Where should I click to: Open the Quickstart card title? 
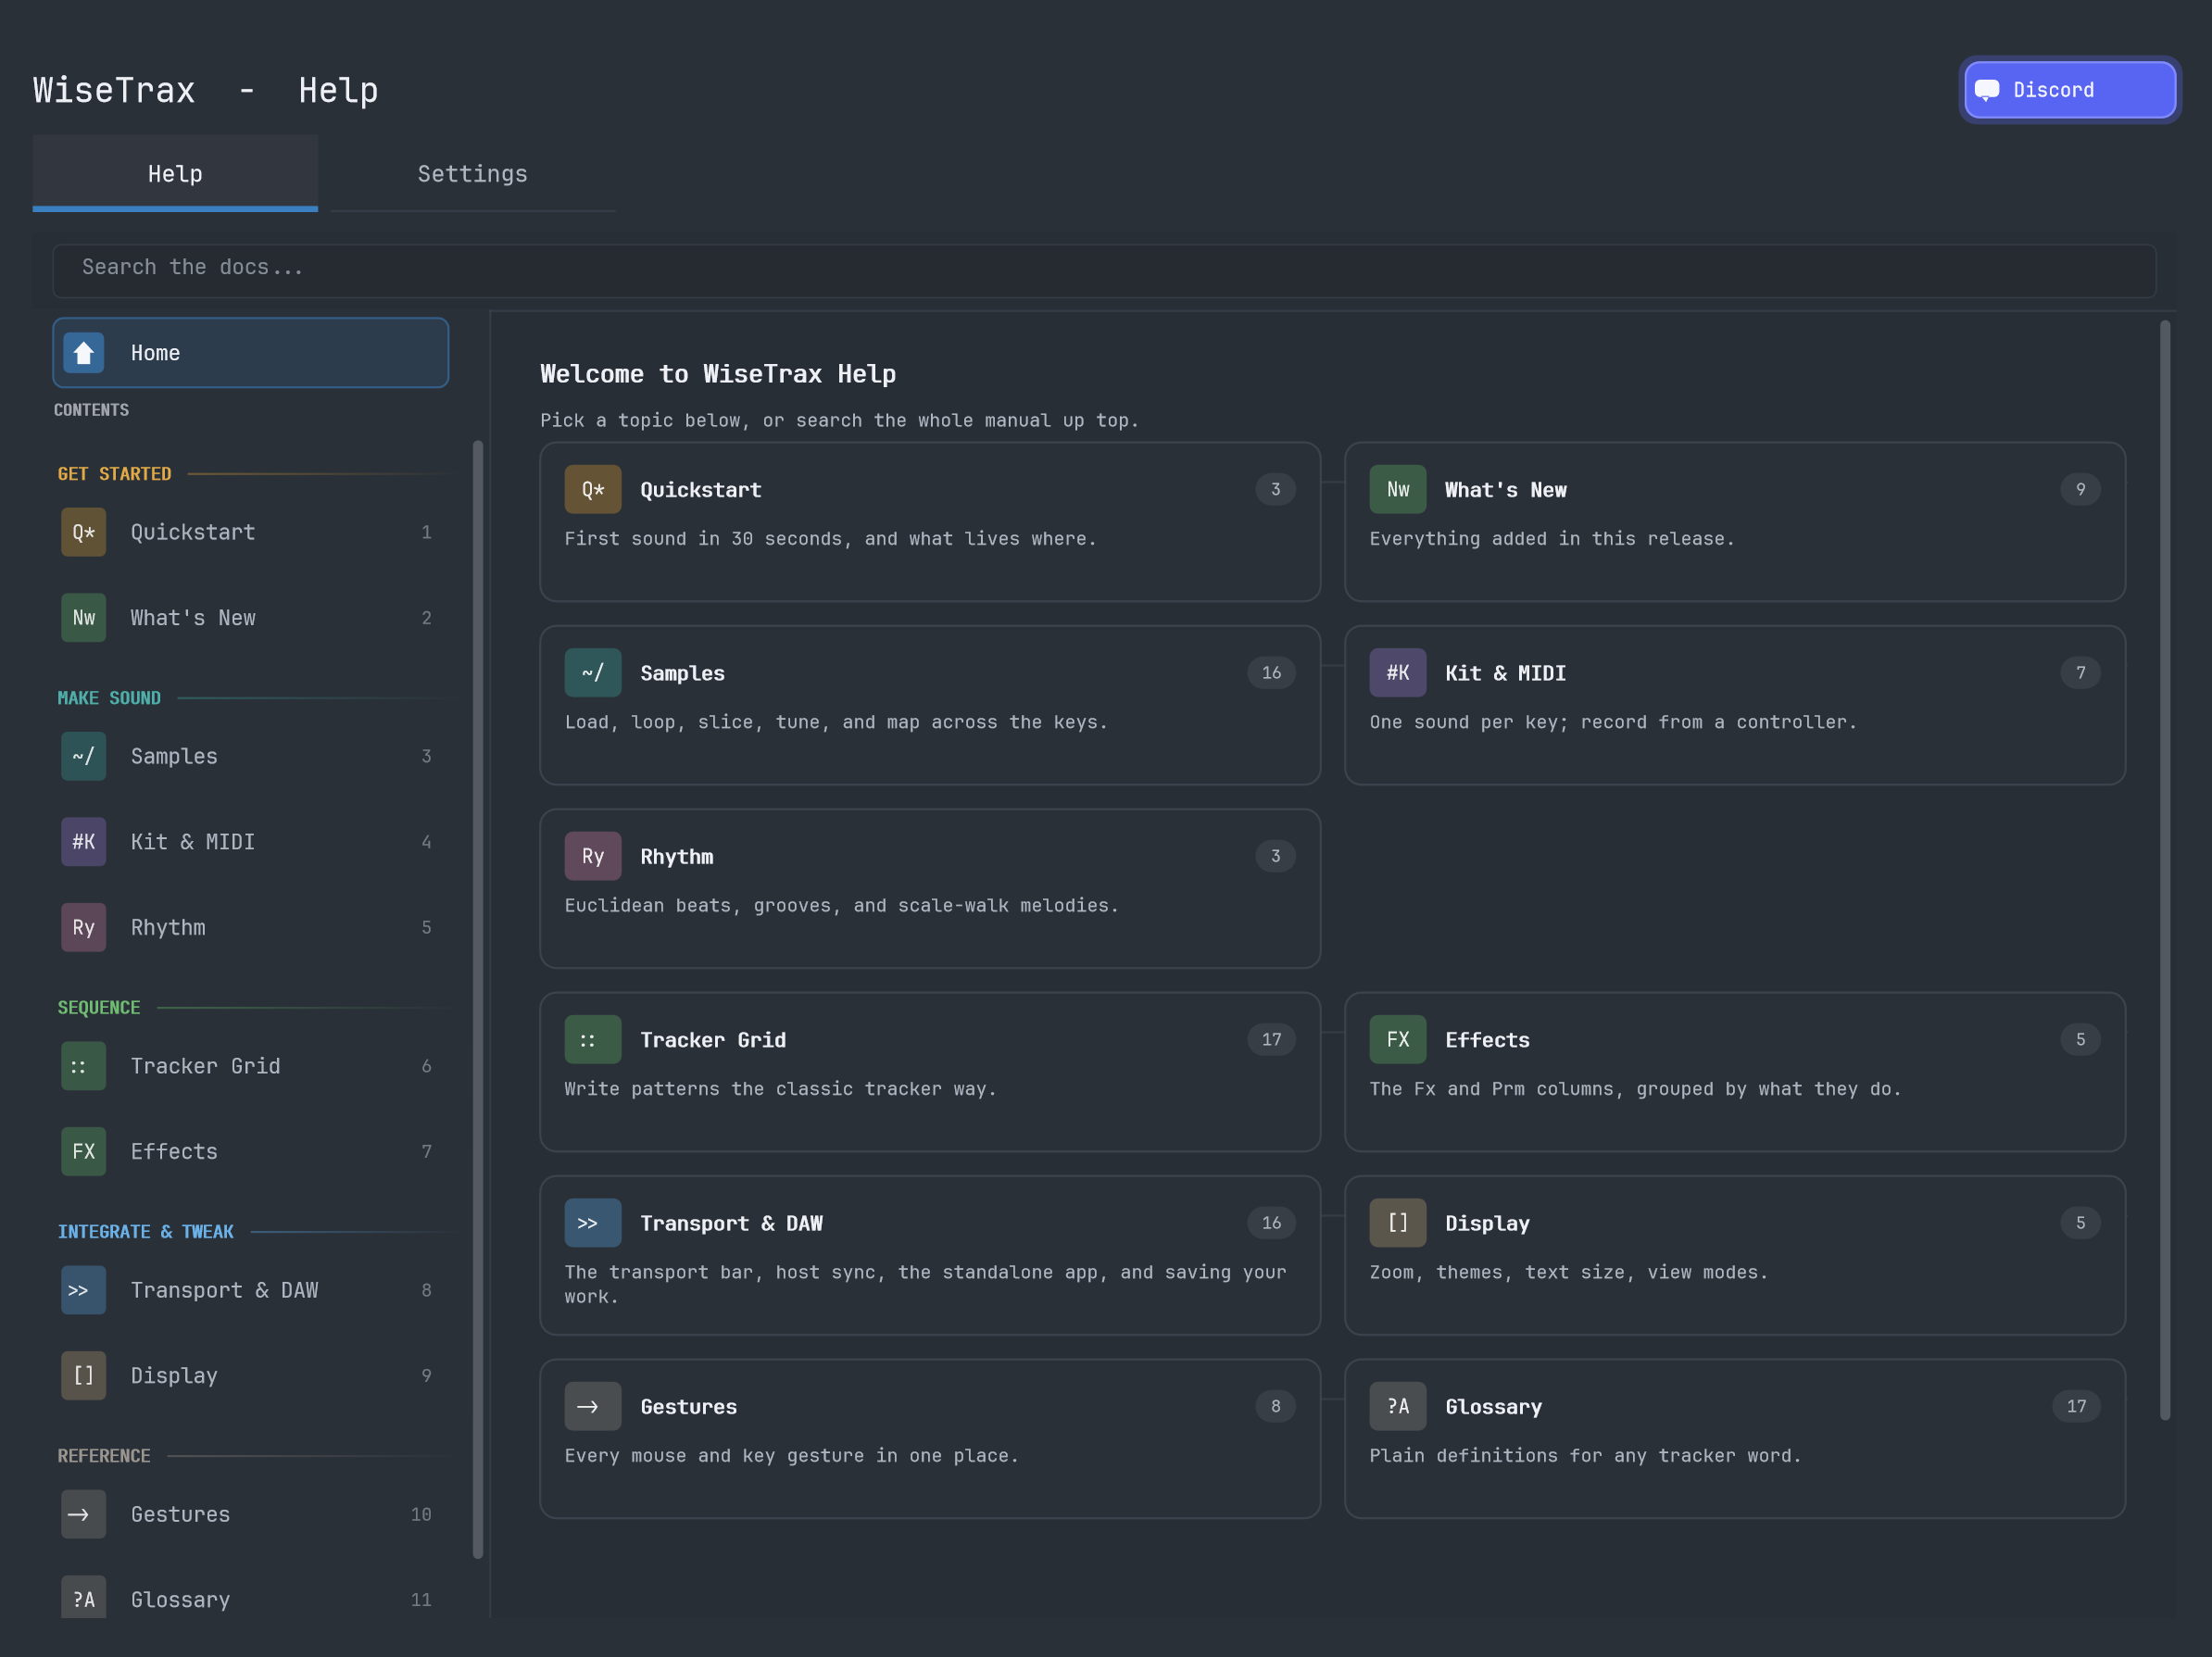701,490
